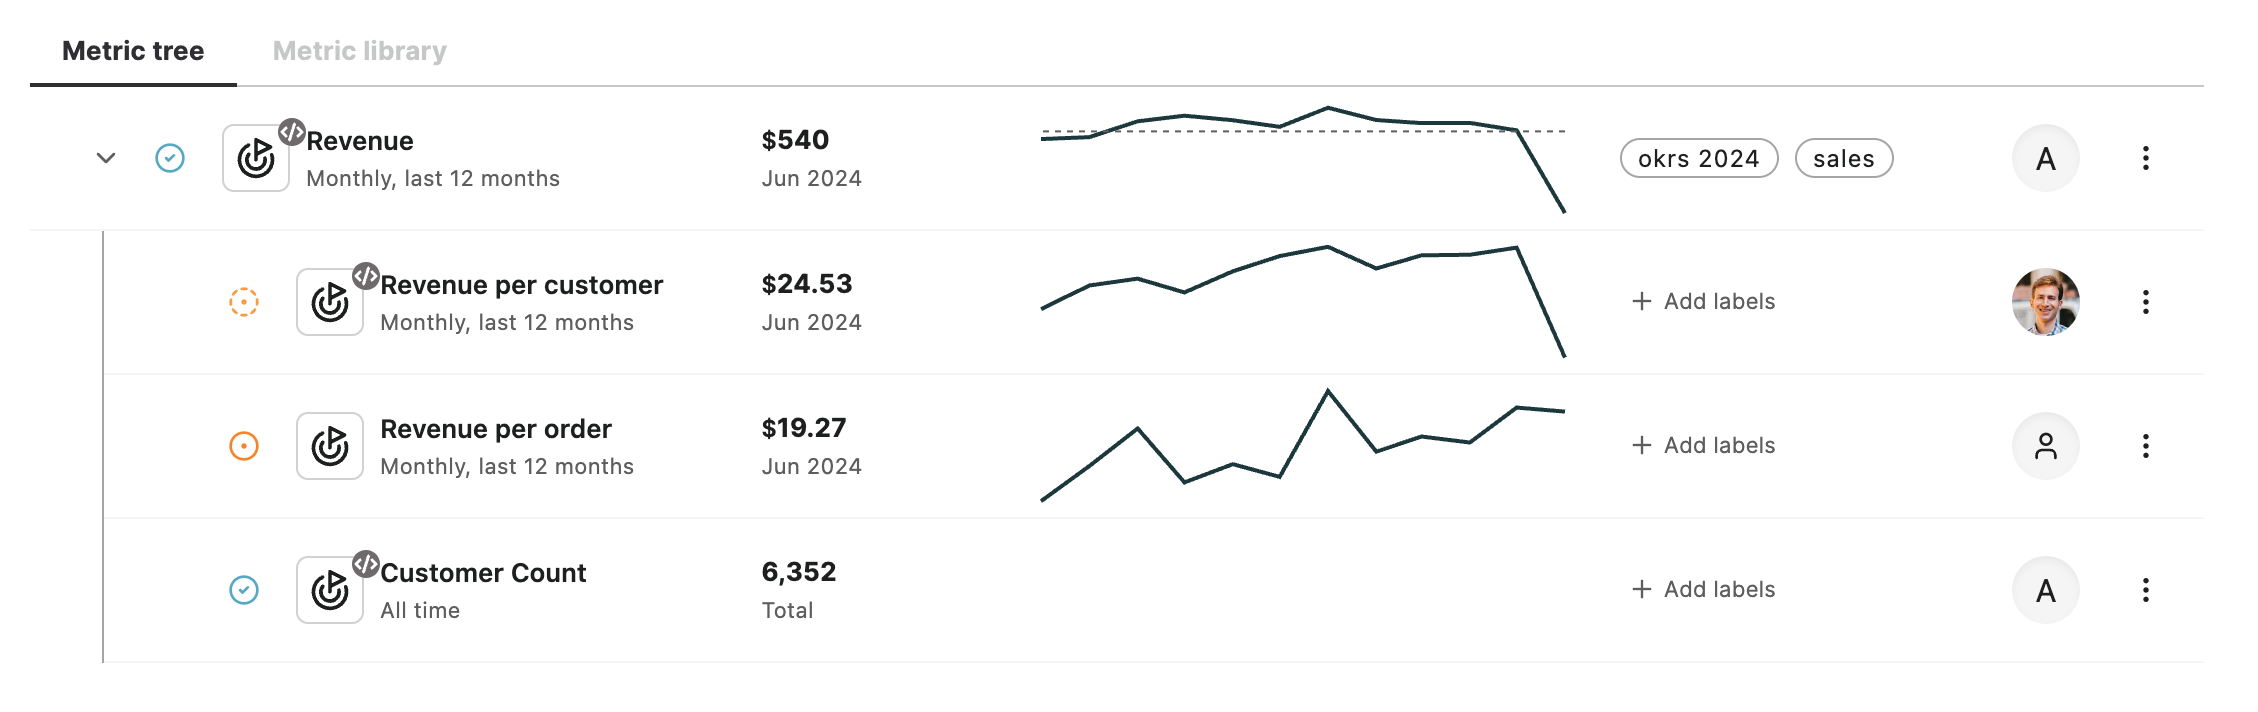This screenshot has width=2258, height=712.
Task: Select the Metric tree tab
Action: (x=133, y=51)
